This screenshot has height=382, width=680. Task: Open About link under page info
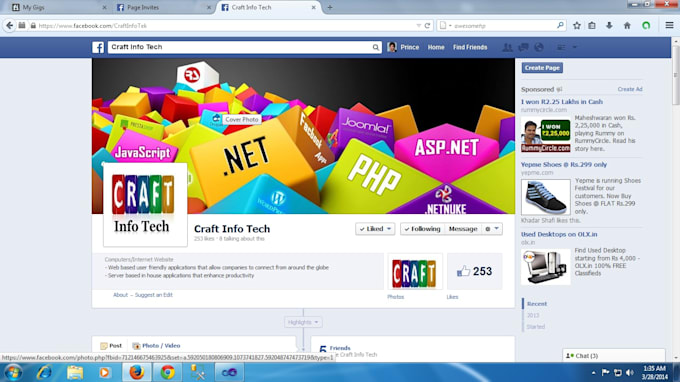(x=121, y=295)
